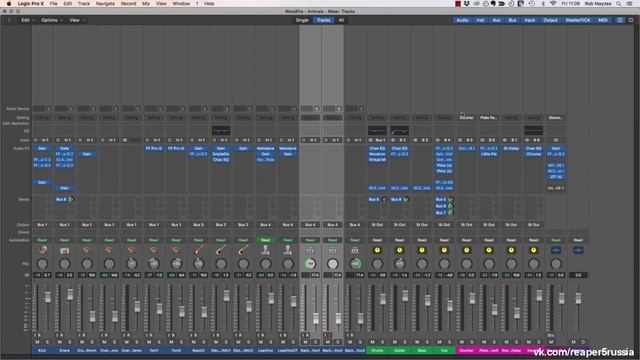Open the Track menu in the menu bar
This screenshot has height=360, width=640.
(x=84, y=4)
